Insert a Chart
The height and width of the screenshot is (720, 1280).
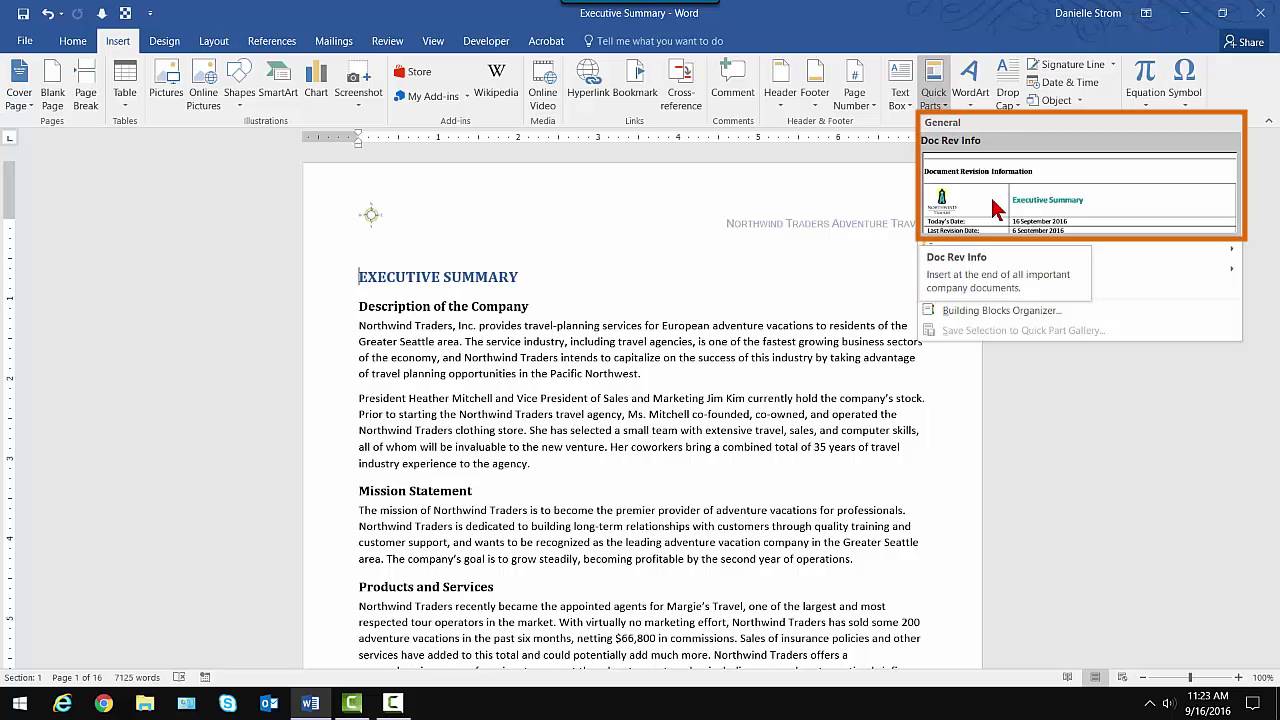point(316,80)
